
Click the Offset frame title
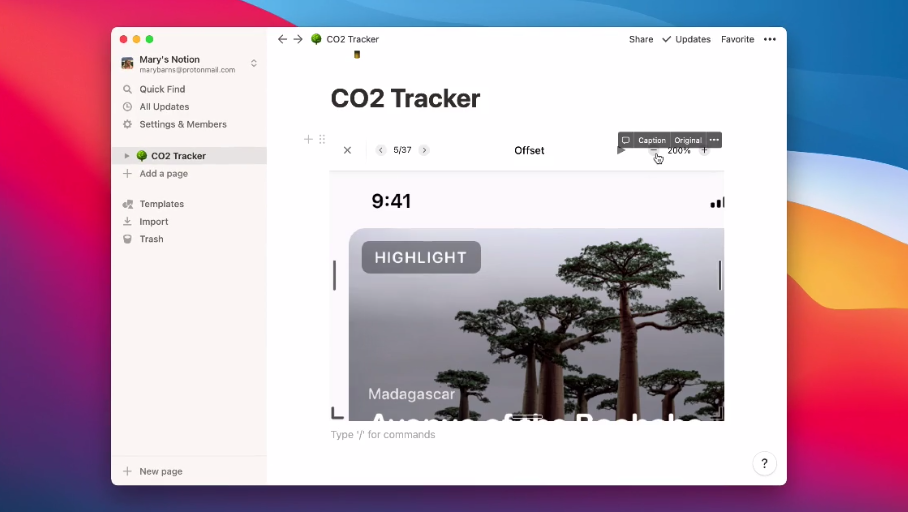pos(529,151)
